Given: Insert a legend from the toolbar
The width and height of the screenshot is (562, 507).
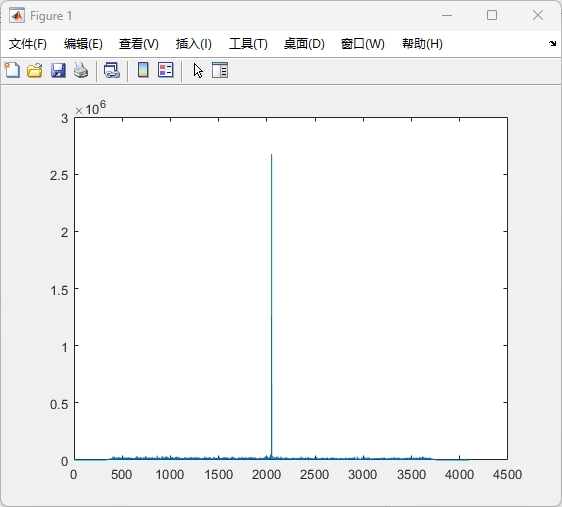Looking at the screenshot, I should pyautogui.click(x=166, y=70).
